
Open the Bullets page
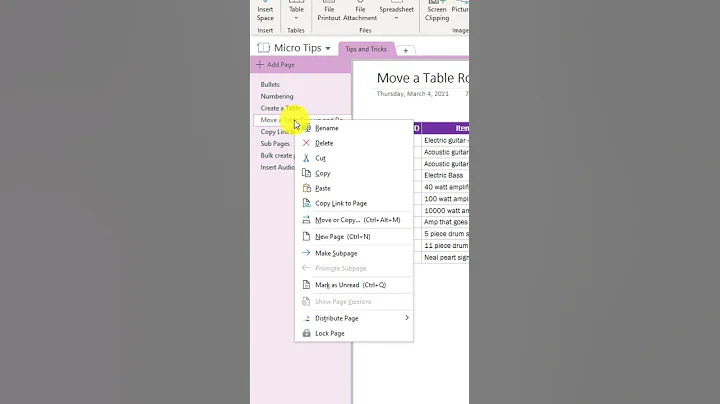270,84
